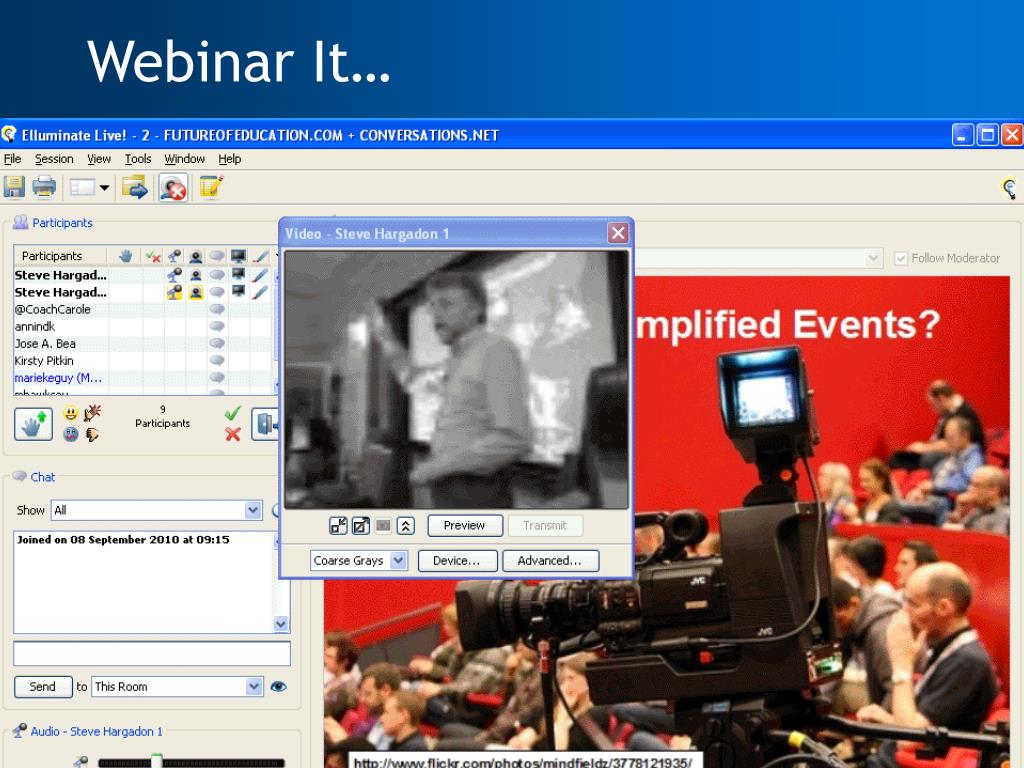Click the raised hand column header icon
Image resolution: width=1024 pixels, height=768 pixels.
tap(125, 256)
